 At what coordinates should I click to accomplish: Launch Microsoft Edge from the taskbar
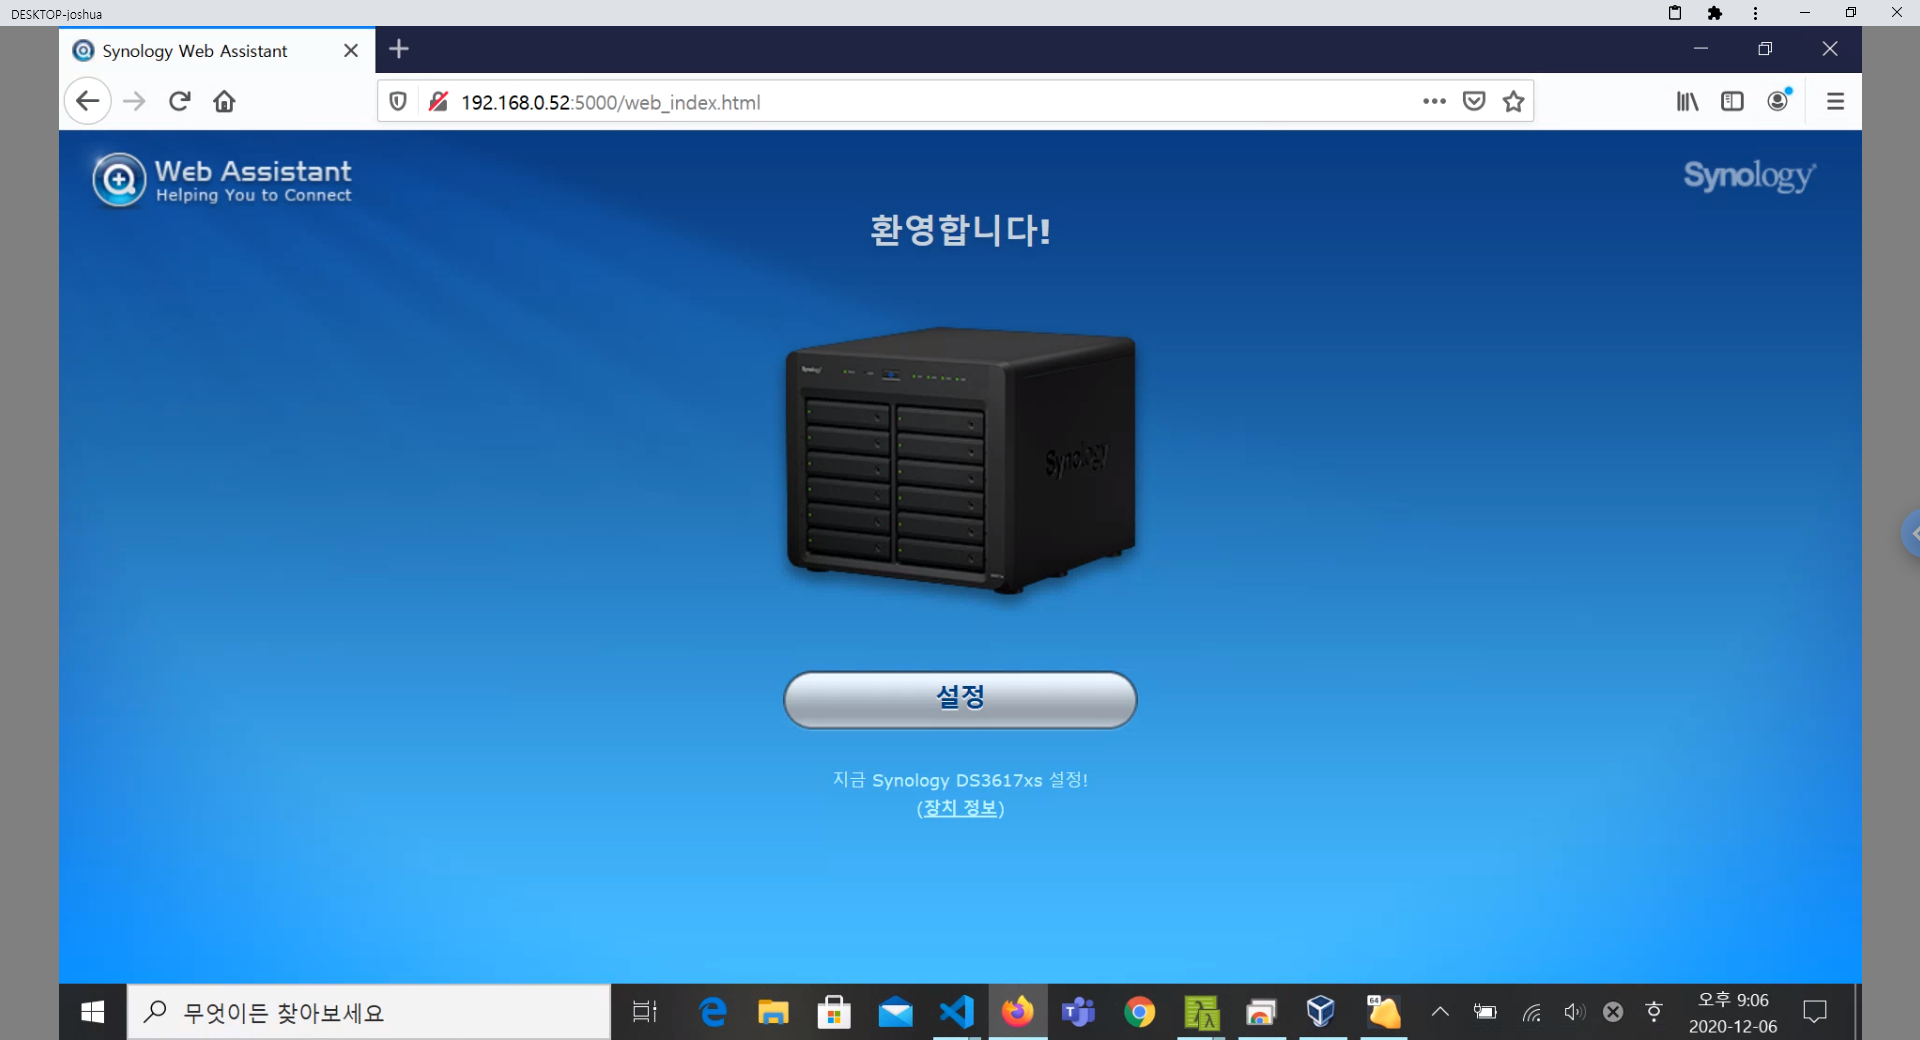[x=713, y=1012]
